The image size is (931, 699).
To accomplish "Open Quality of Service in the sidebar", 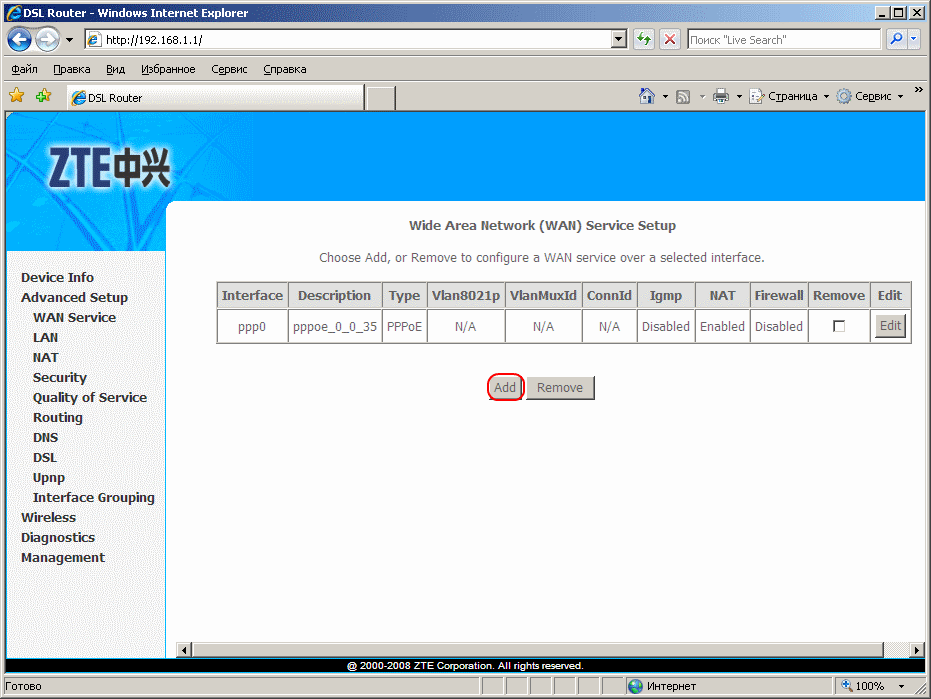I will click(89, 397).
